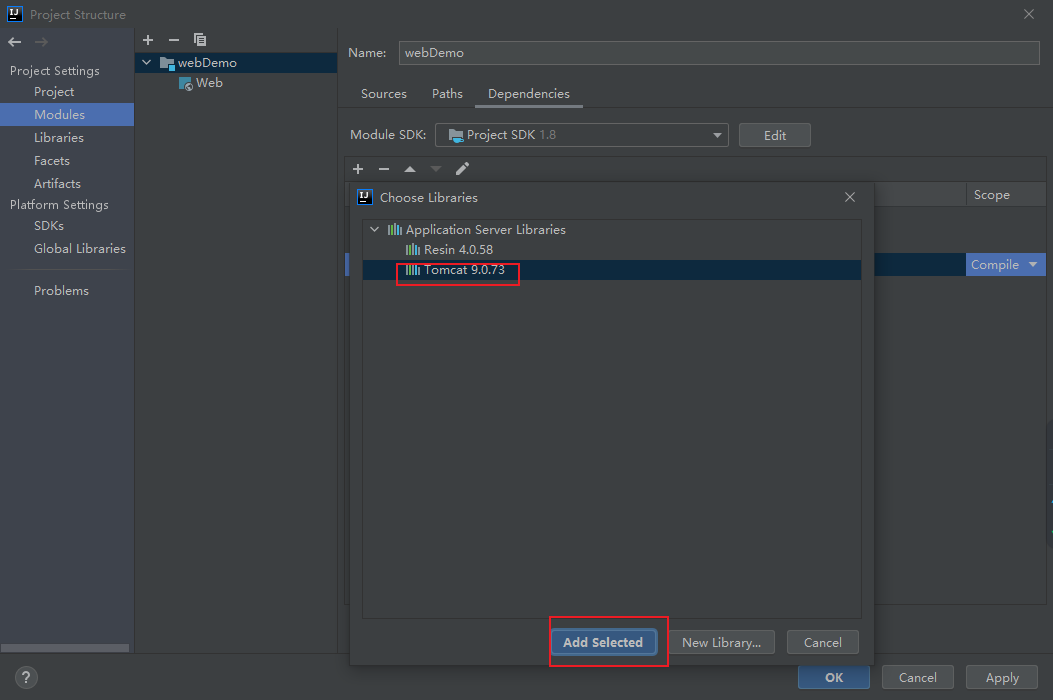Click the back navigation arrow
Image resolution: width=1053 pixels, height=700 pixels.
(15, 42)
